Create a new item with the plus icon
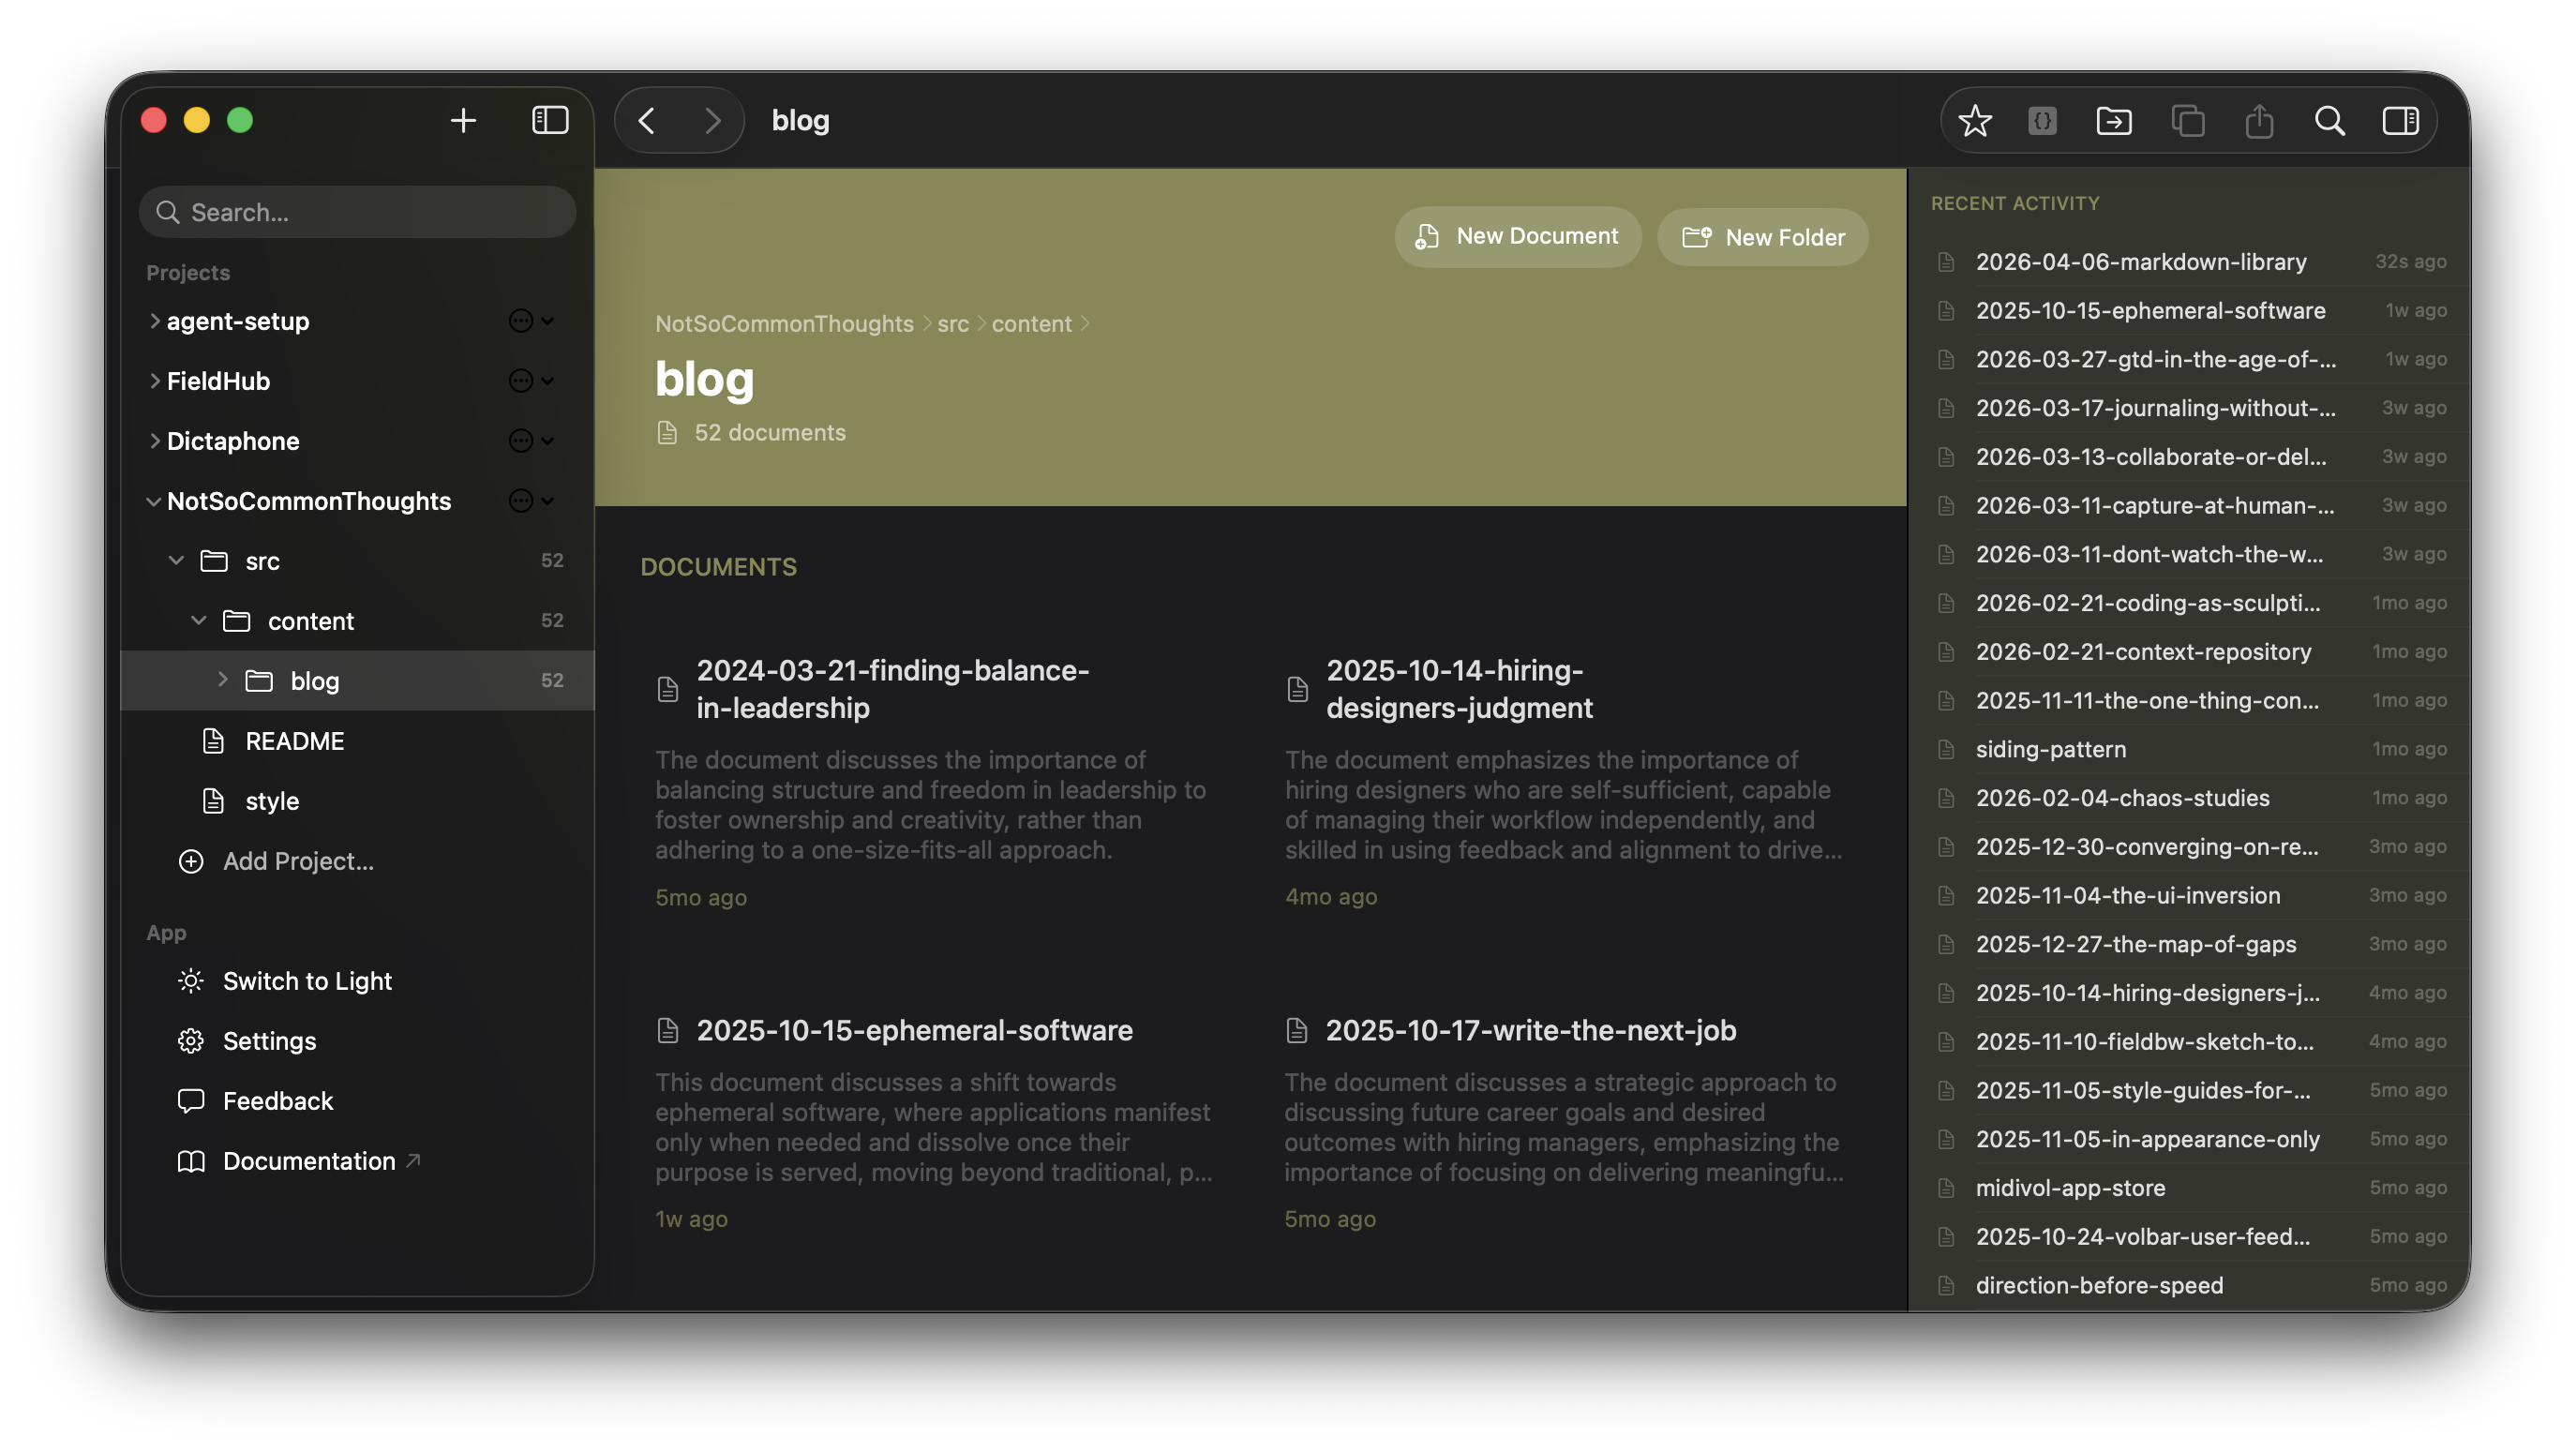 pos(464,119)
